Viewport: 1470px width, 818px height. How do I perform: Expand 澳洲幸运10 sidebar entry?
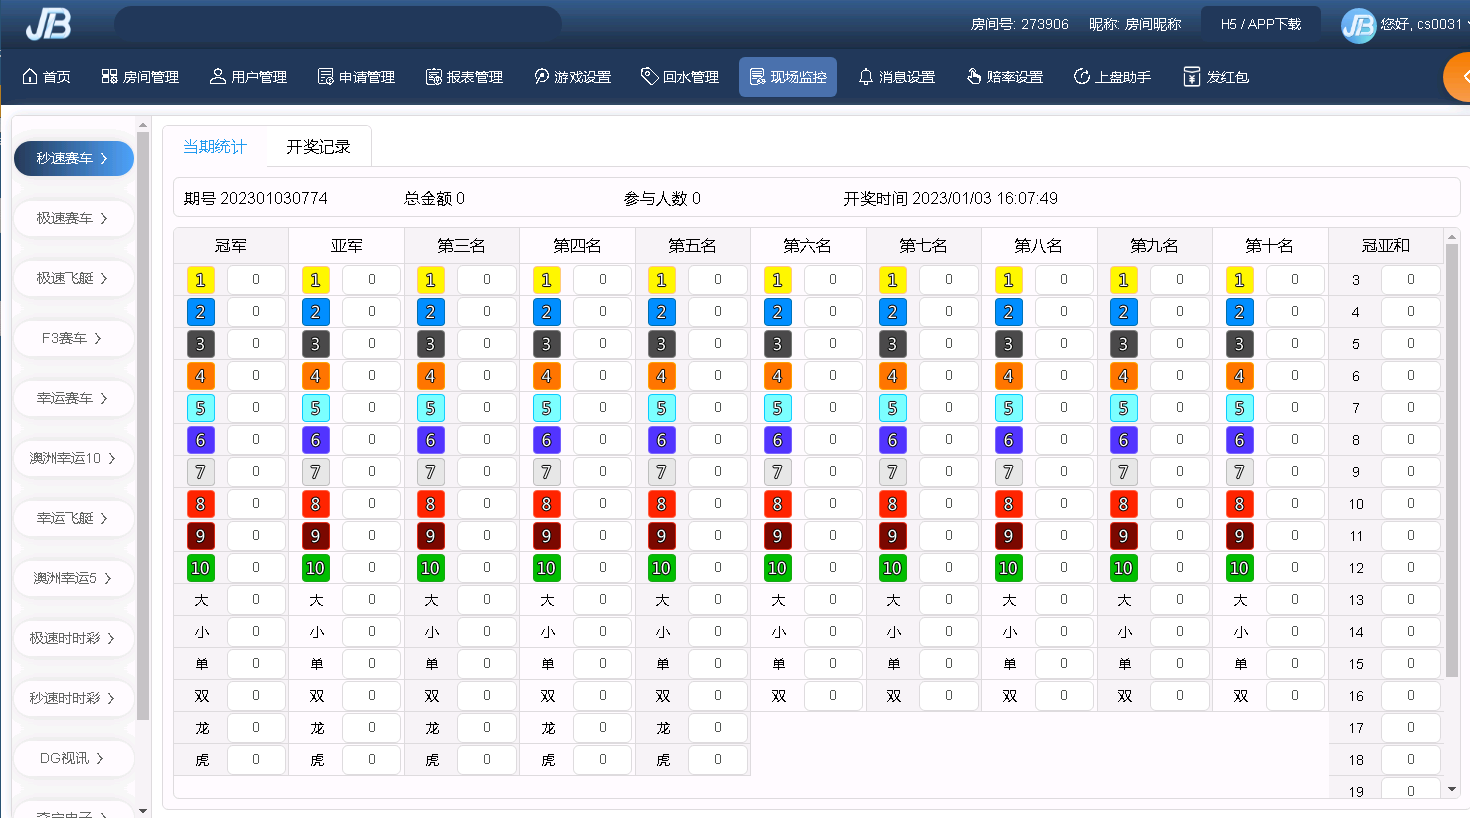click(x=73, y=458)
